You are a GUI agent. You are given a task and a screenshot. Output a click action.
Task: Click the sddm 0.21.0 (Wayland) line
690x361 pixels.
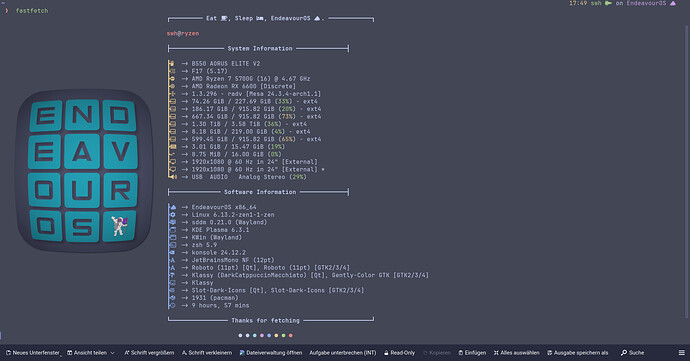coord(229,222)
